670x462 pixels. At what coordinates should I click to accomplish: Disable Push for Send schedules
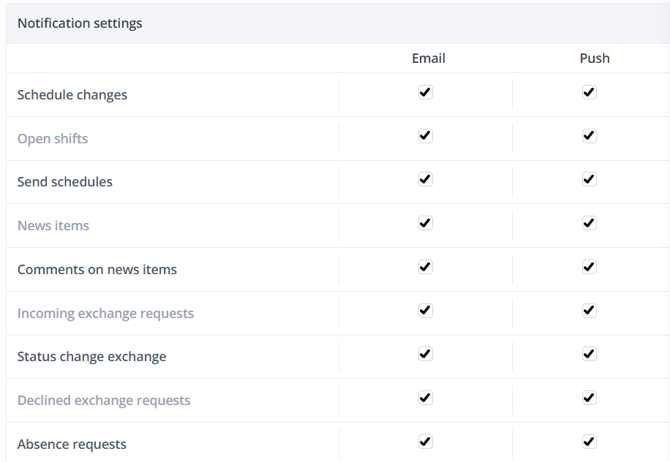[589, 179]
